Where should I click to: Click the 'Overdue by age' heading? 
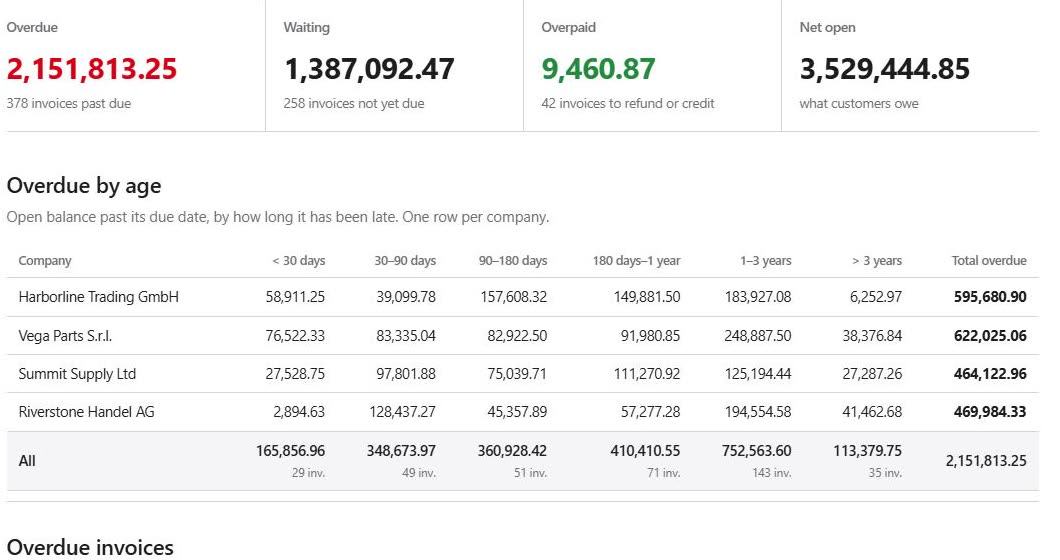tap(84, 186)
